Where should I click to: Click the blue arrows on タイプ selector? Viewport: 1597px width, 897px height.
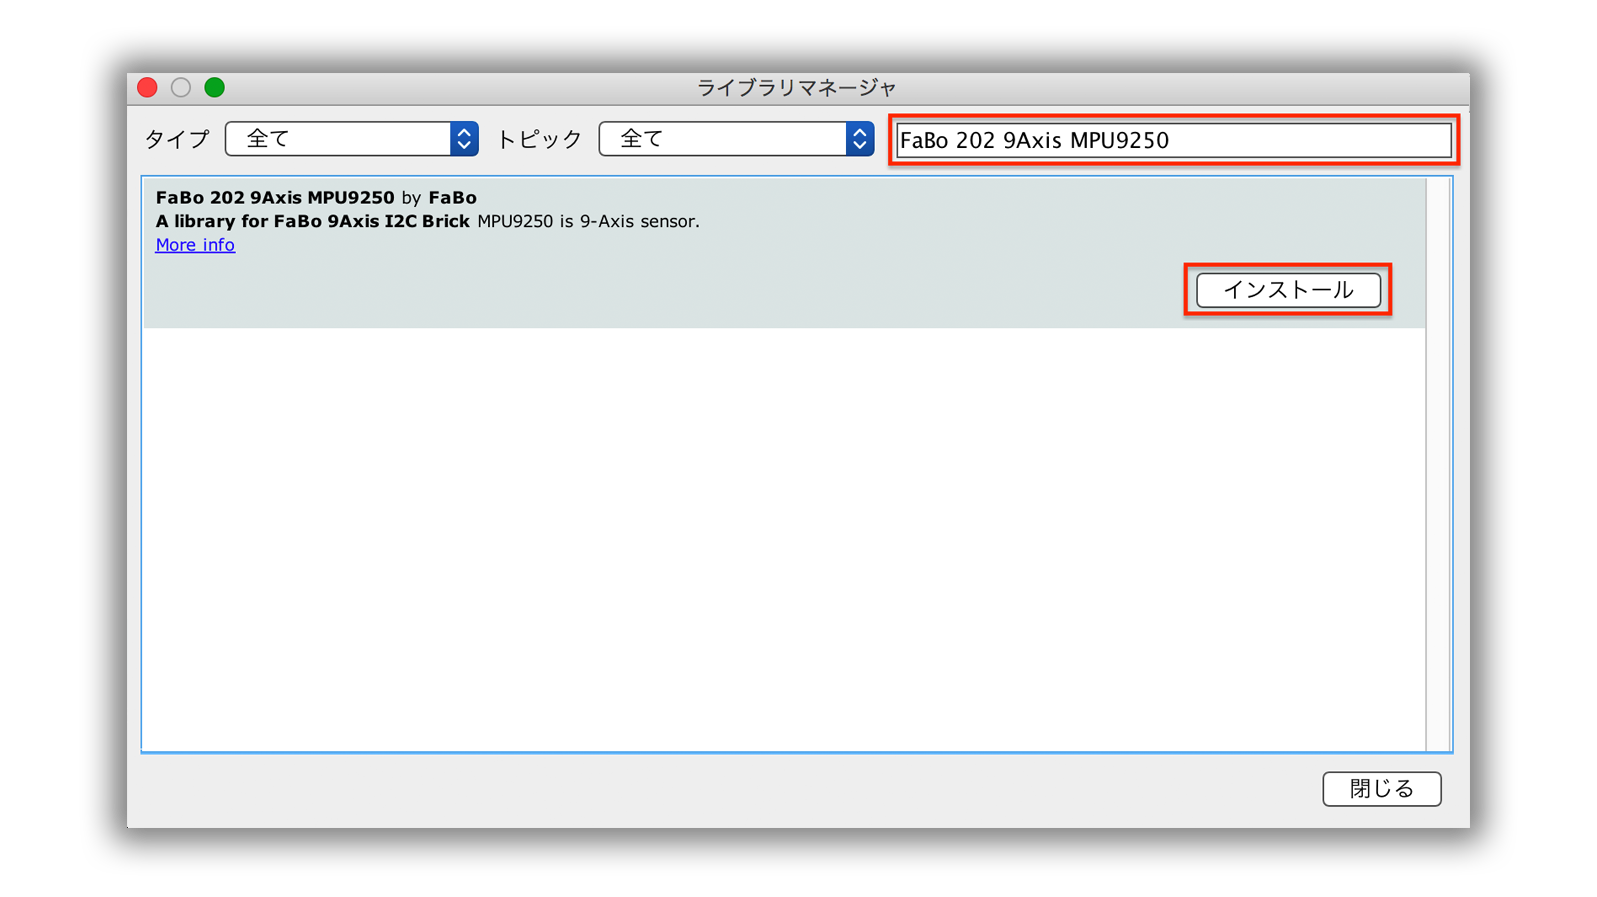pos(464,139)
